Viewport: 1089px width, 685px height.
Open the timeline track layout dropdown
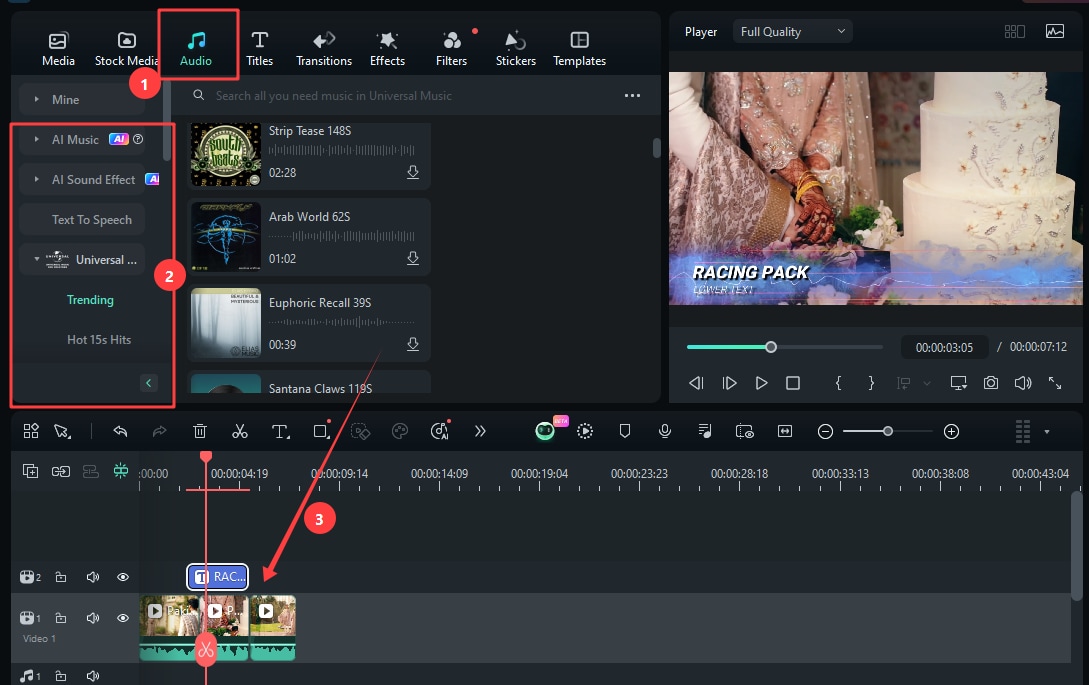pyautogui.click(x=1047, y=431)
